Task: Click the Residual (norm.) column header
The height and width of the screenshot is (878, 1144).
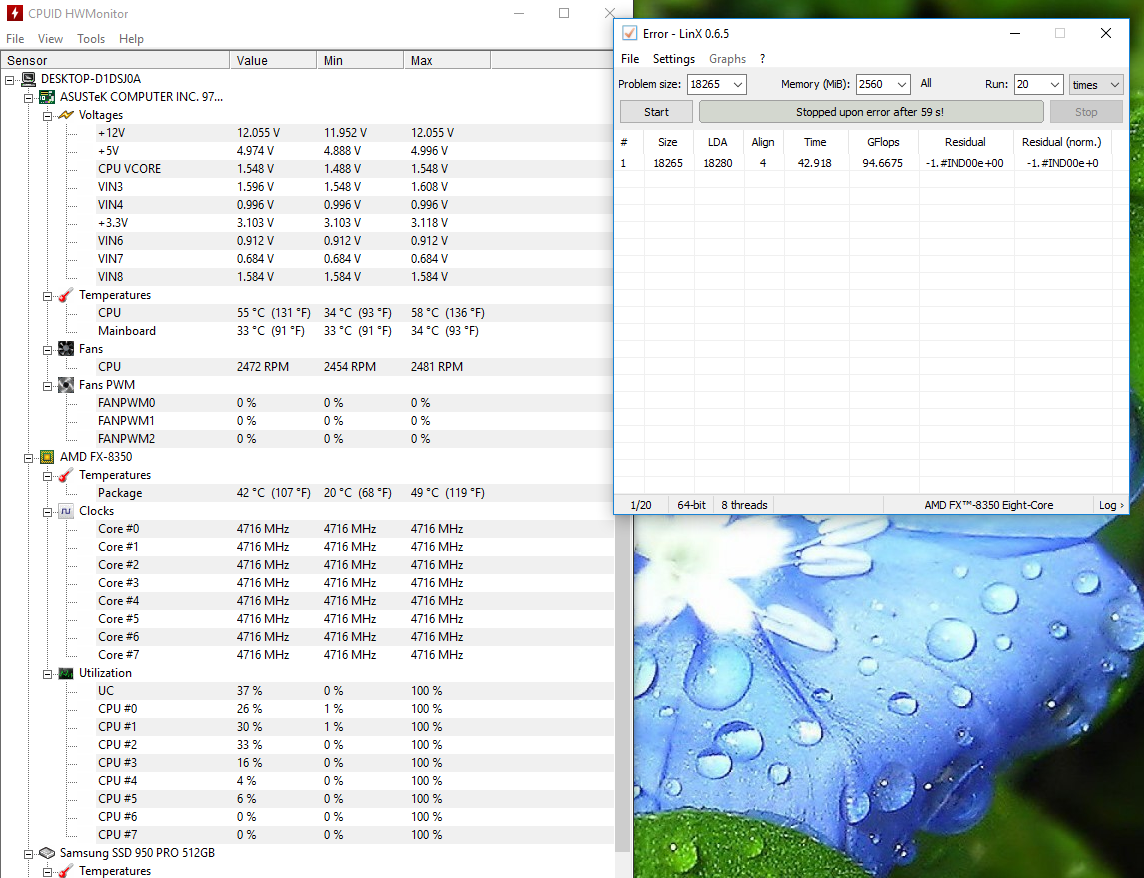Action: 1062,142
